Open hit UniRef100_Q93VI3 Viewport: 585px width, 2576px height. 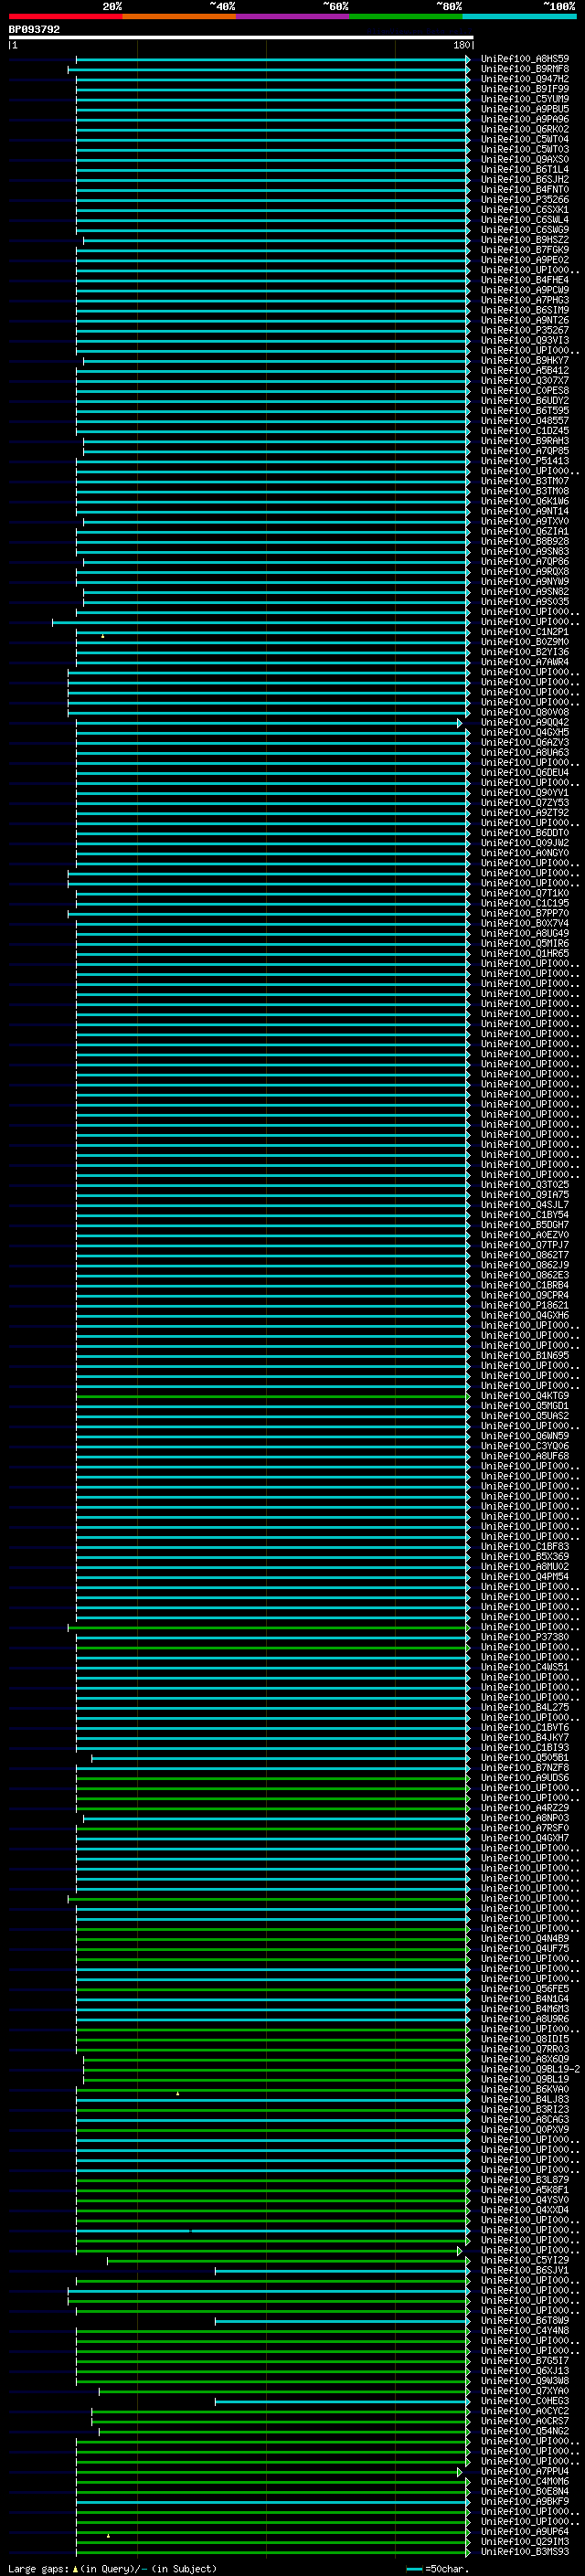coord(524,340)
